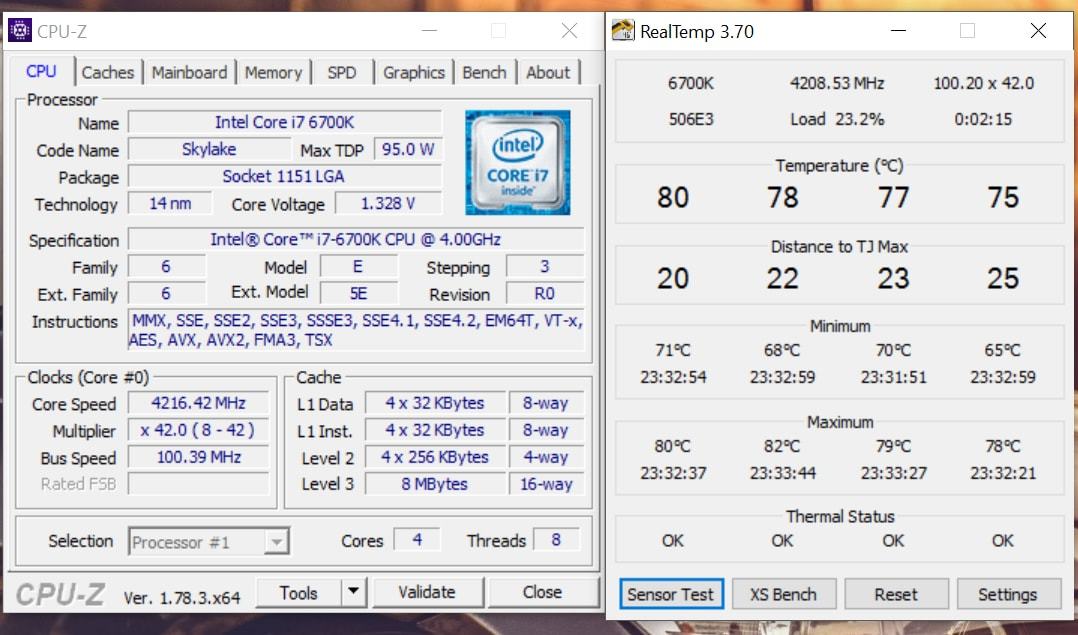Run the XS Bench benchmark
This screenshot has height=635, width=1078.
pyautogui.click(x=783, y=594)
